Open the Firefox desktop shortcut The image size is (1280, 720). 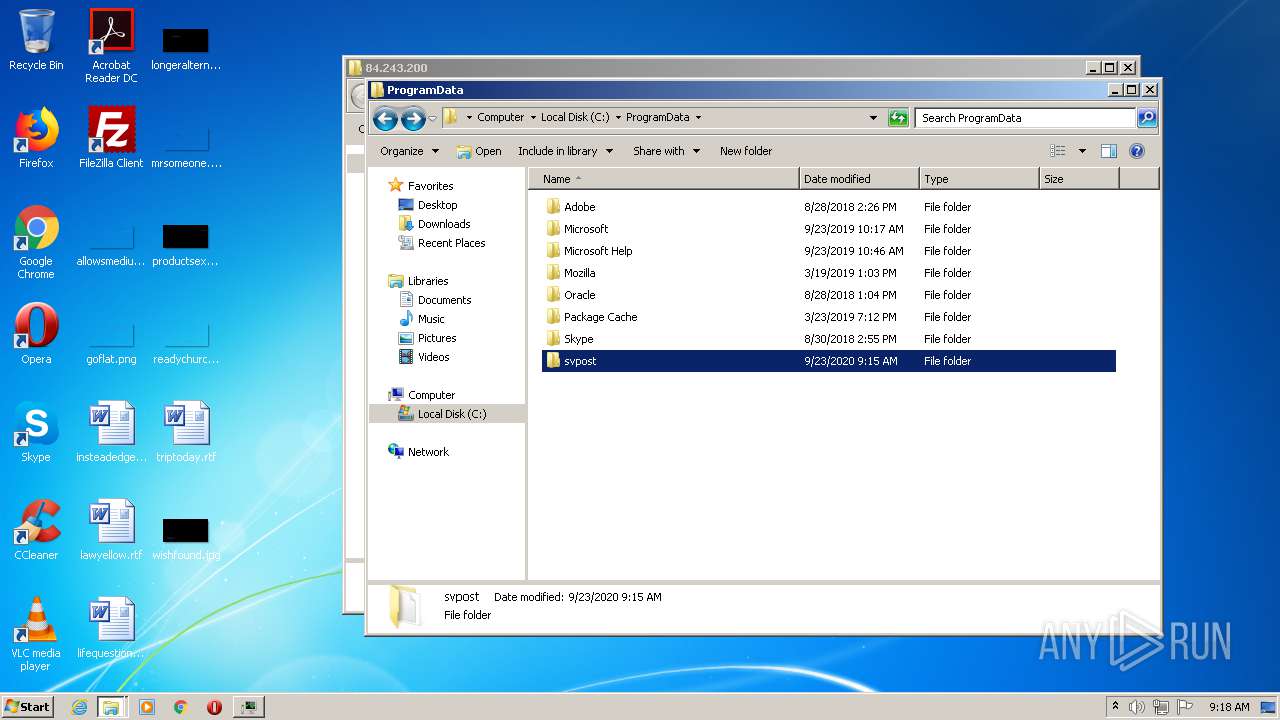pos(36,138)
